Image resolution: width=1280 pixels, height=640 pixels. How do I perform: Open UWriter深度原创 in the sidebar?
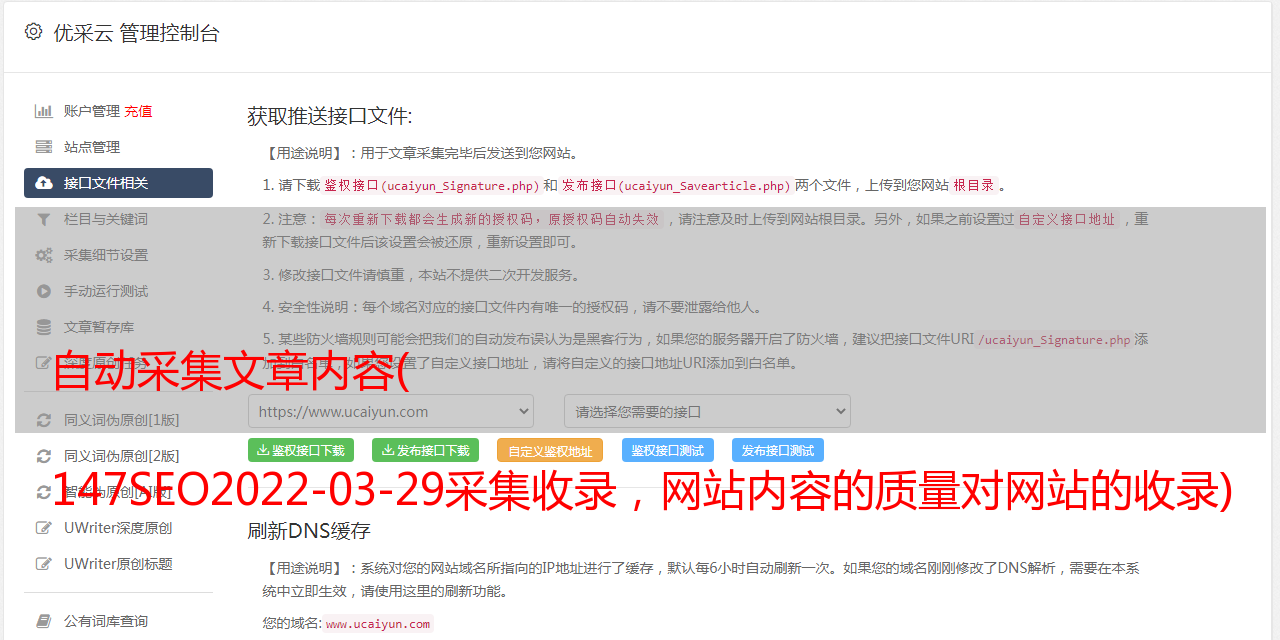tap(118, 528)
